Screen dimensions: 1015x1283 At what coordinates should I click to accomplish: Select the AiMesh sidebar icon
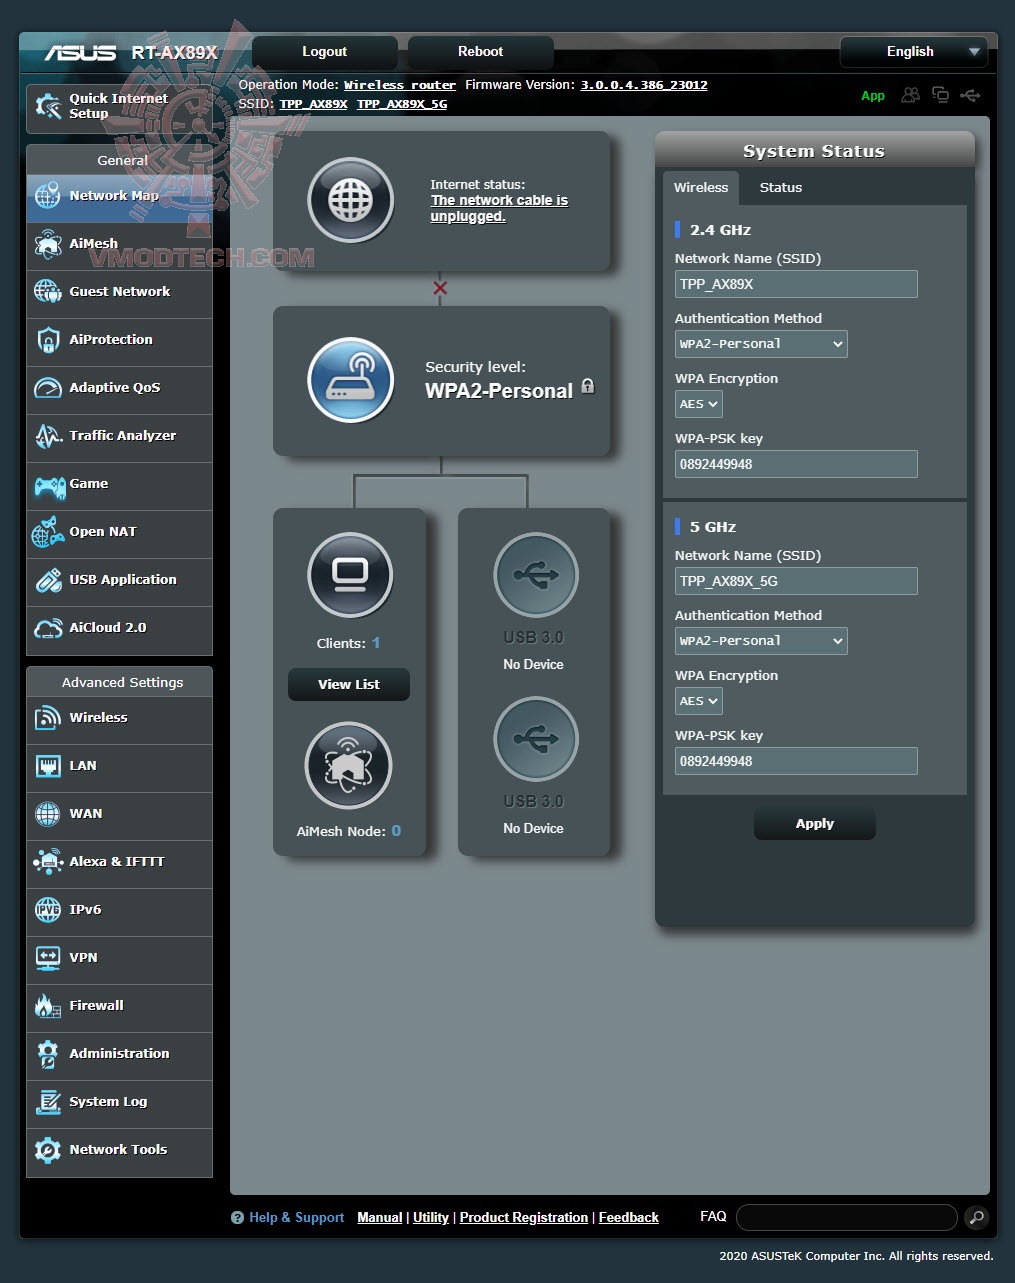tap(48, 243)
